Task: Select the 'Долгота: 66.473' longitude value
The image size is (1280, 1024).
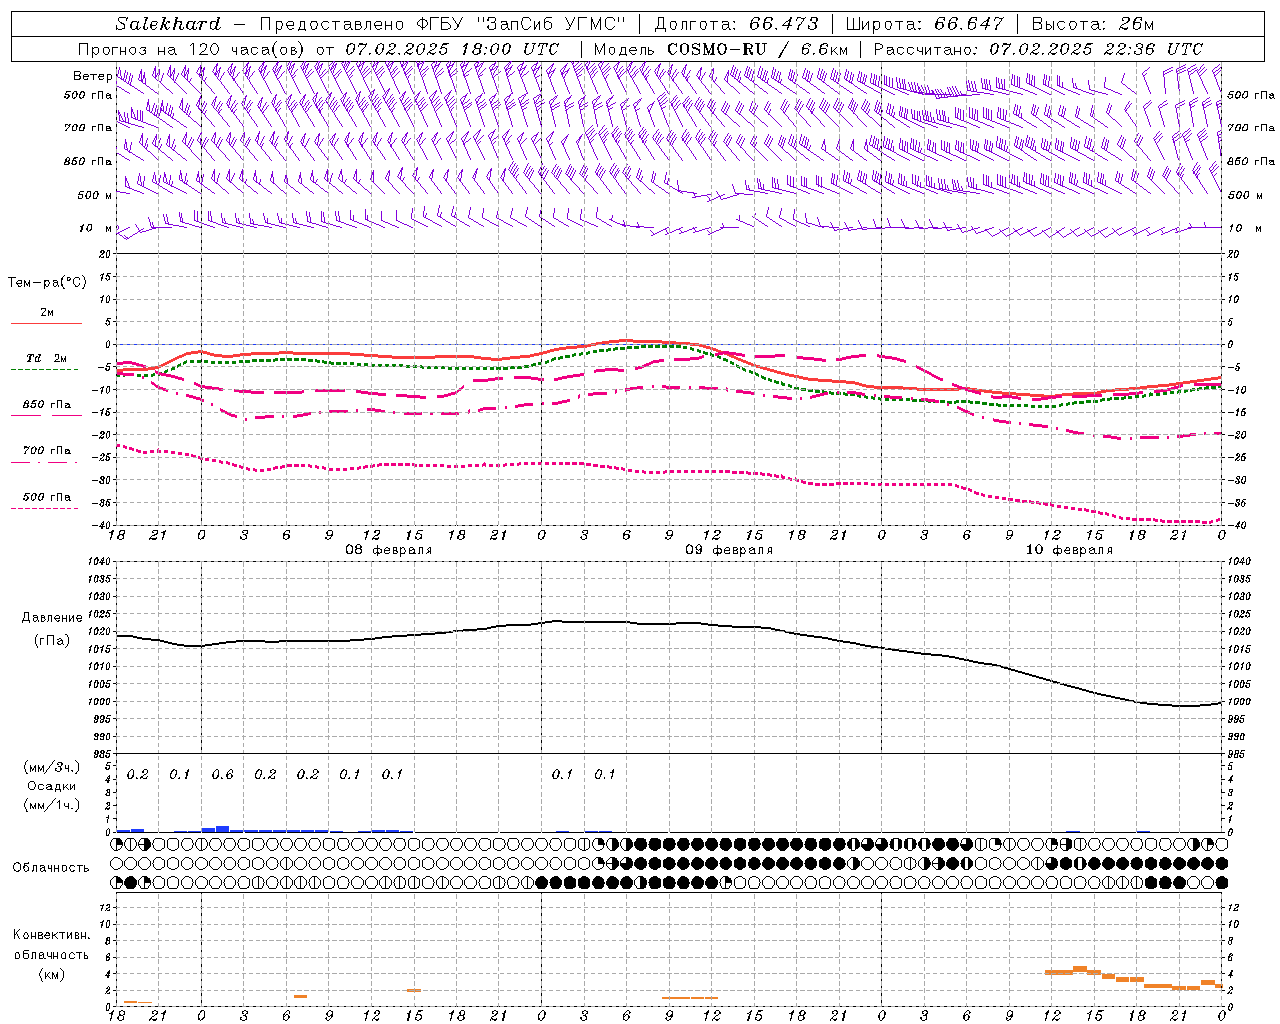Action: coord(736,24)
